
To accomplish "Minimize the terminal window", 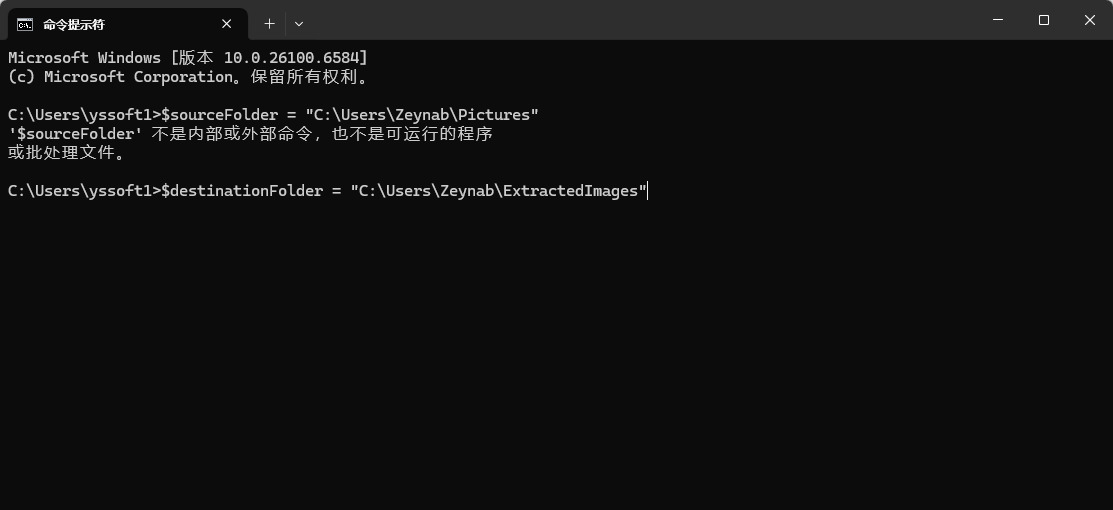I will pyautogui.click(x=998, y=20).
